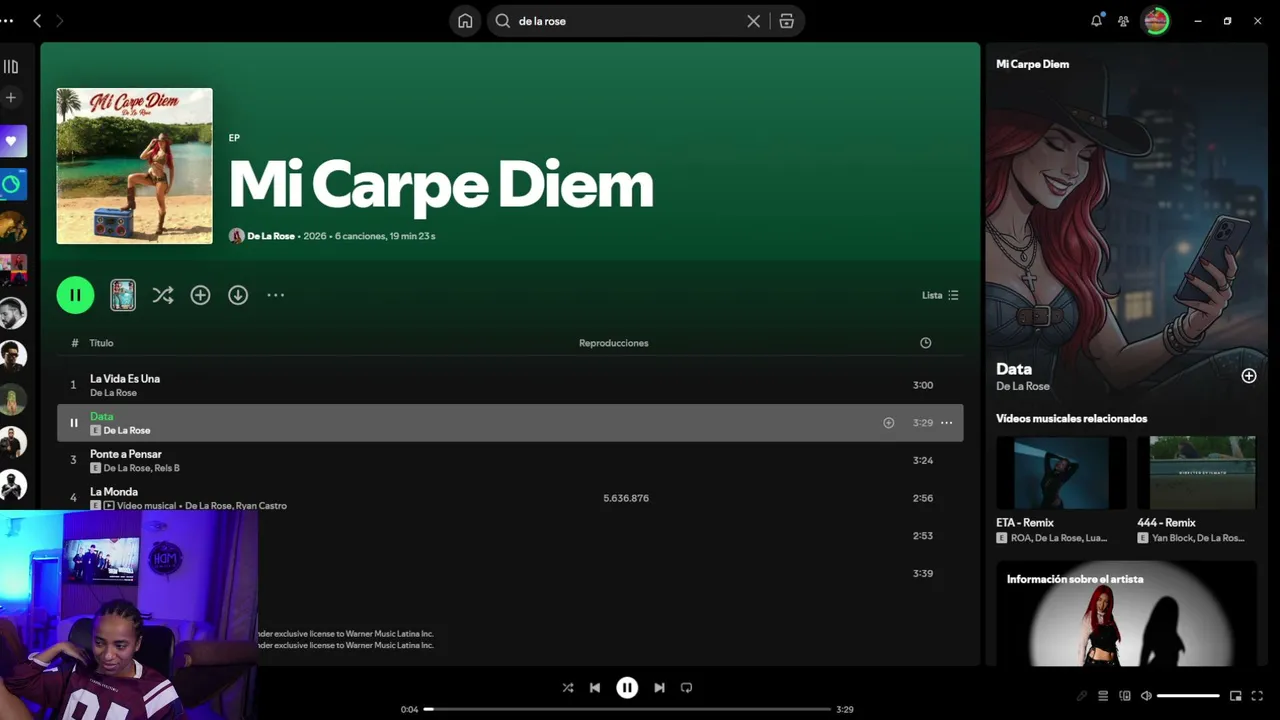This screenshot has width=1280, height=720.
Task: Open the friends activity icon
Action: point(1124,21)
